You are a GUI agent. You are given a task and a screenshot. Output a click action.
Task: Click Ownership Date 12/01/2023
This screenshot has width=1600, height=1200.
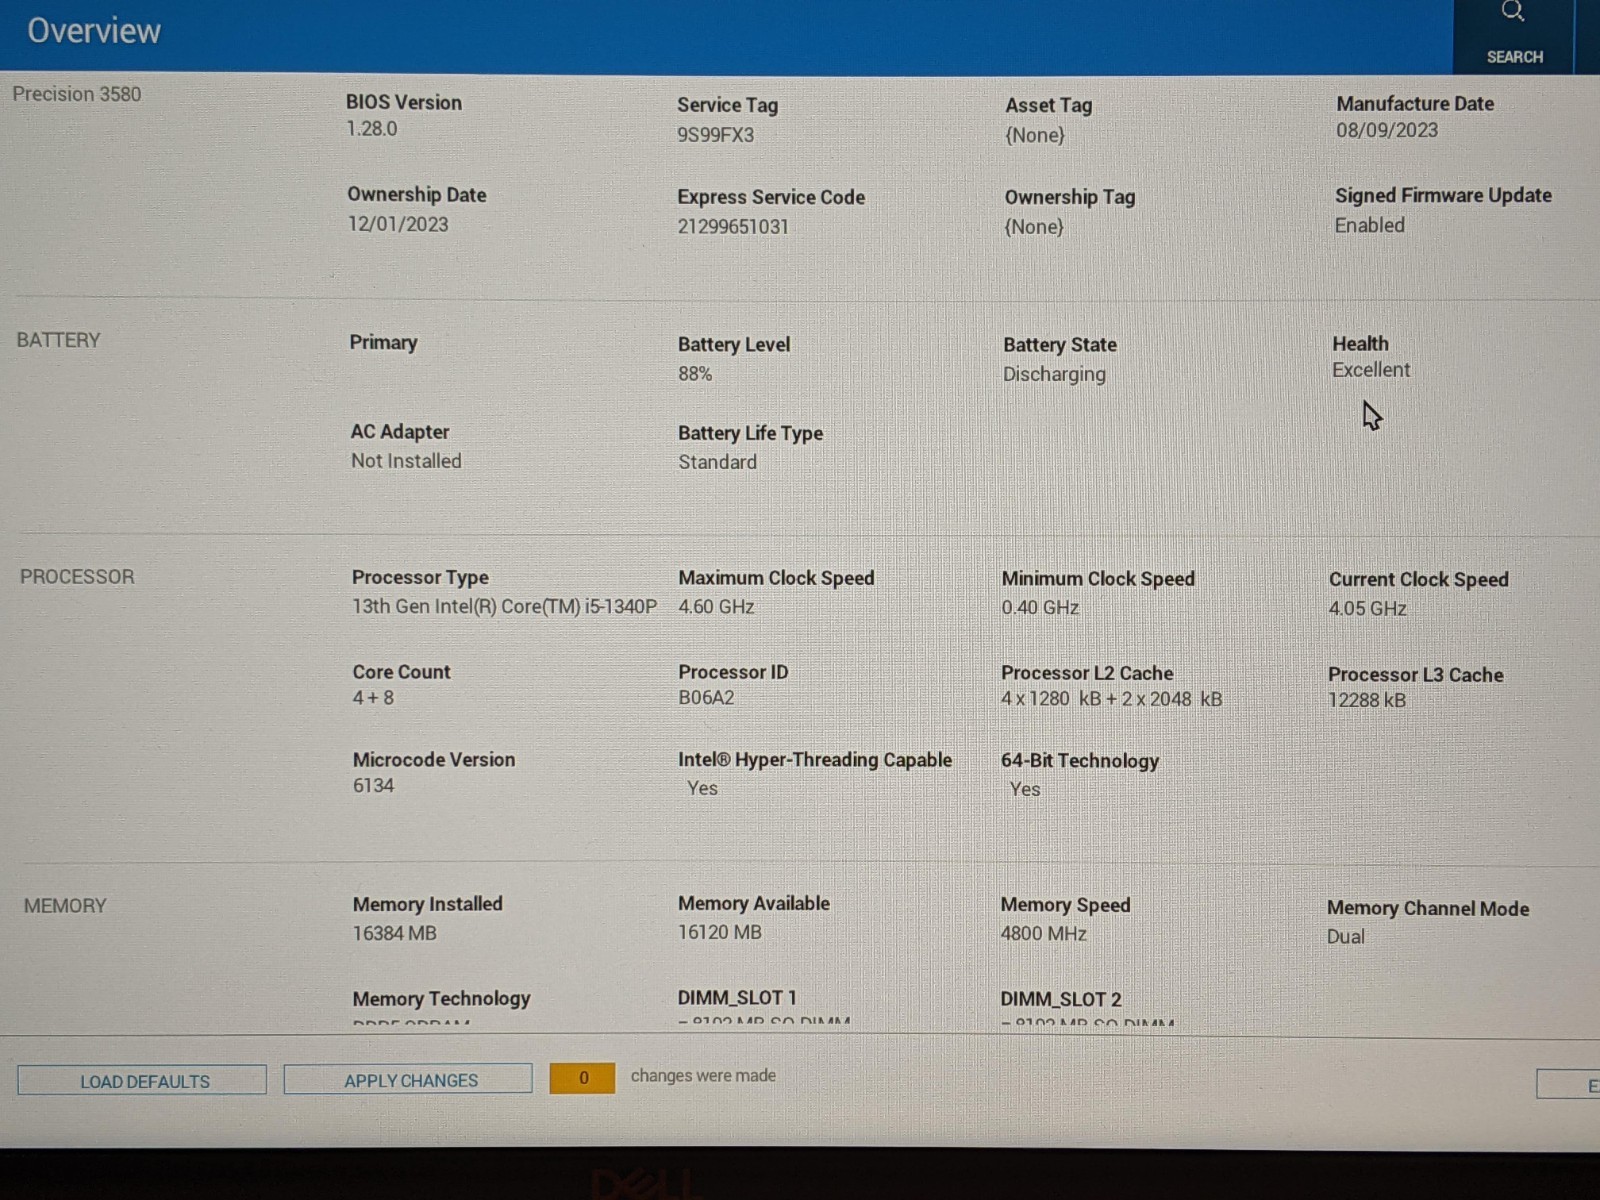pos(398,224)
